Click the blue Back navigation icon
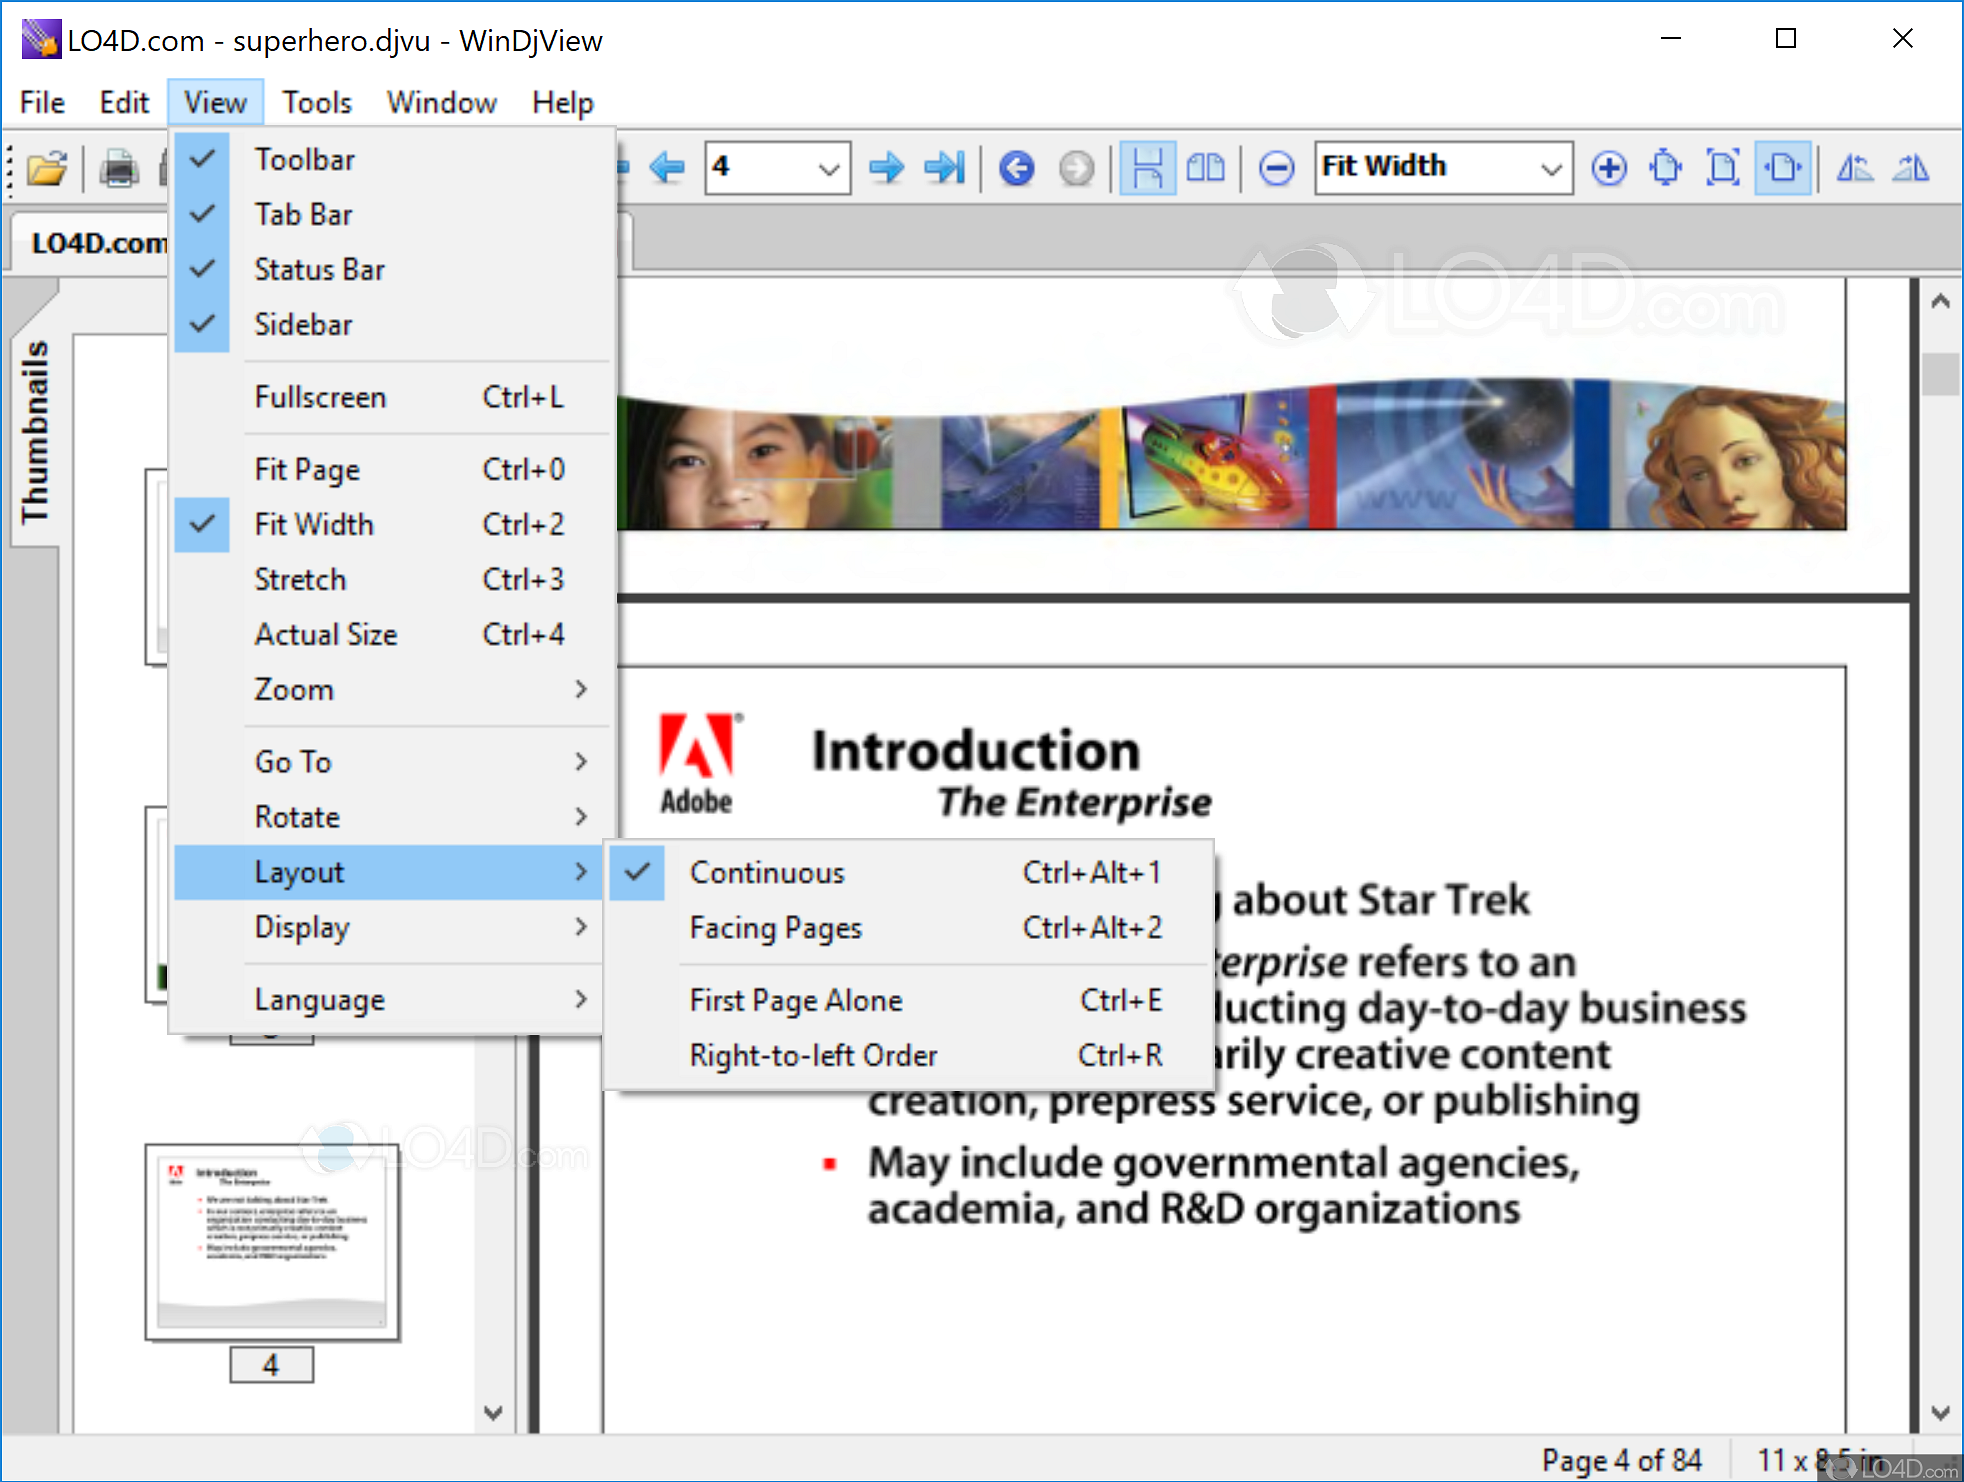1964x1482 pixels. click(1017, 167)
